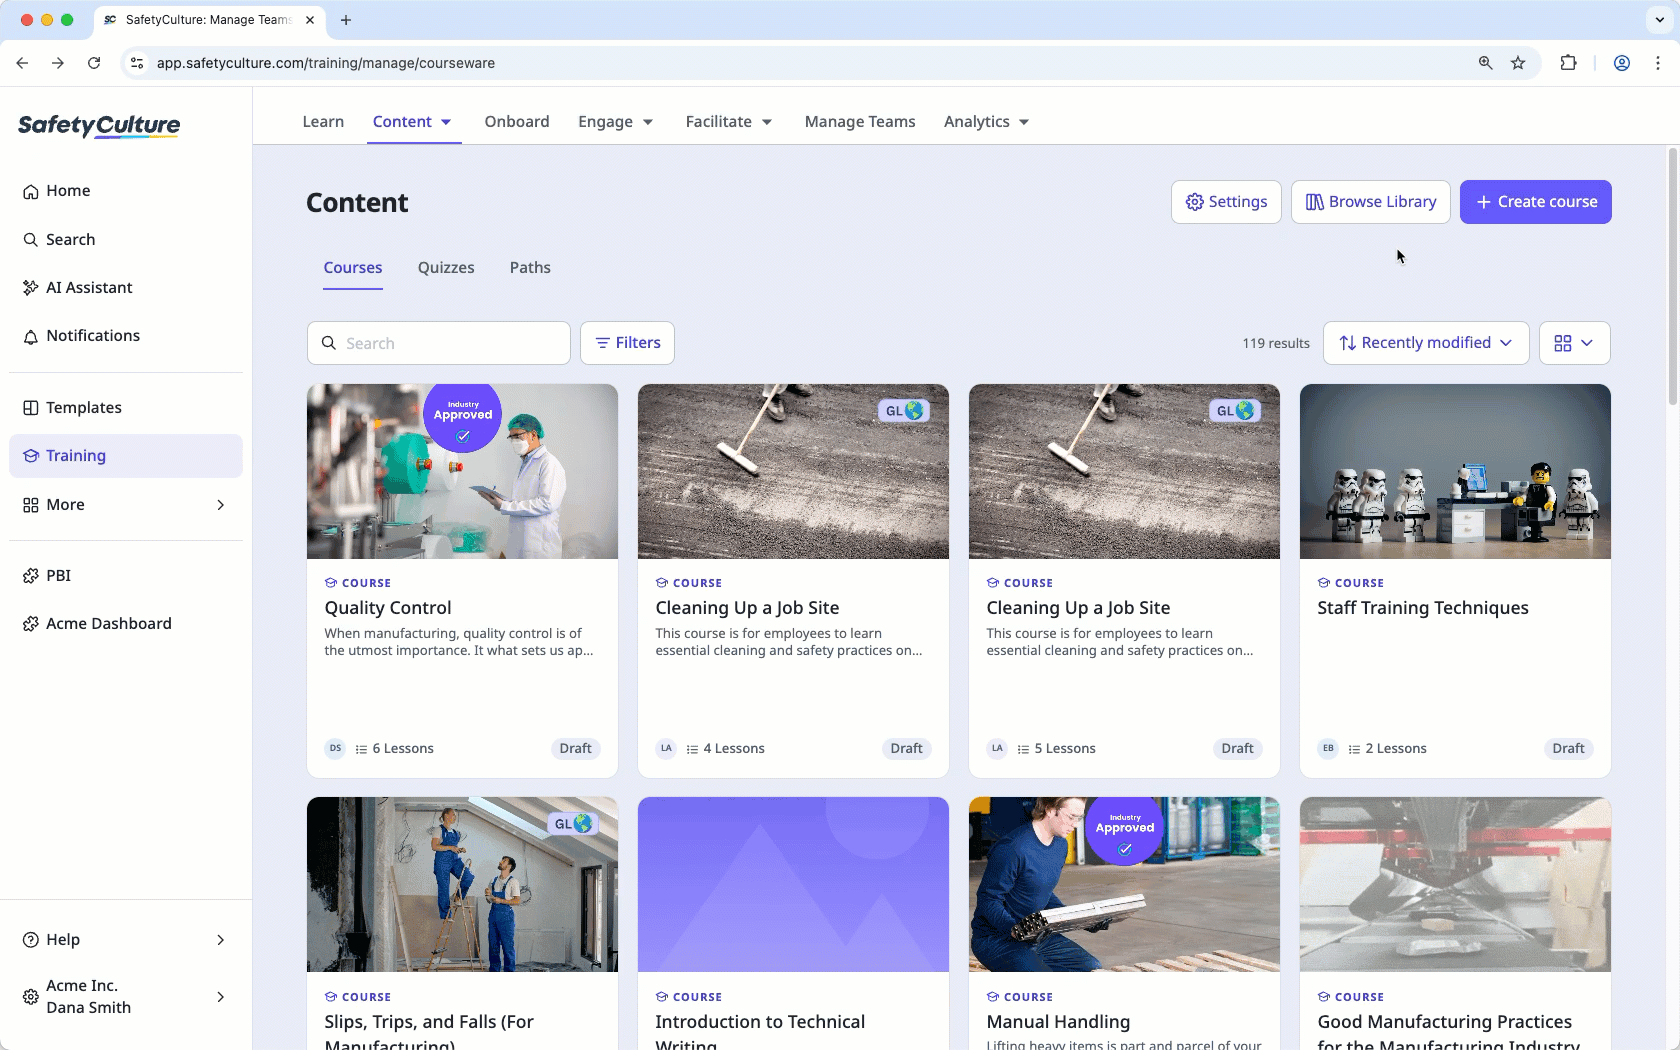Open the Filters panel

point(627,343)
